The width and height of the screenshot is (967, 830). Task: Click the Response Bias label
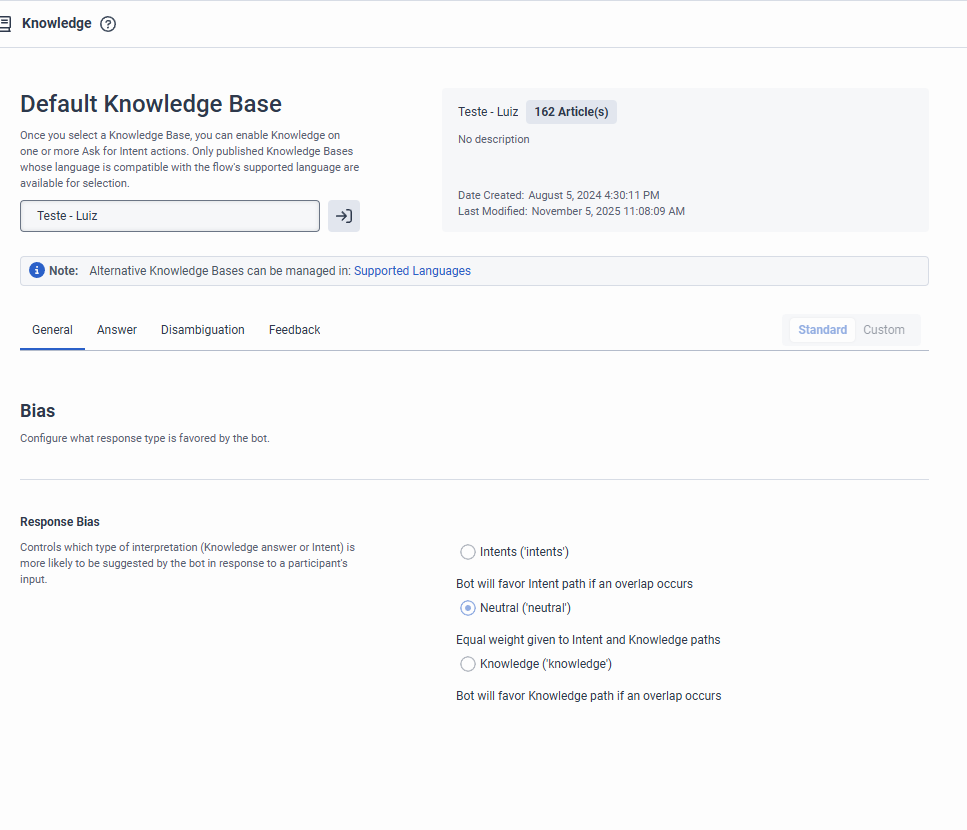click(60, 522)
